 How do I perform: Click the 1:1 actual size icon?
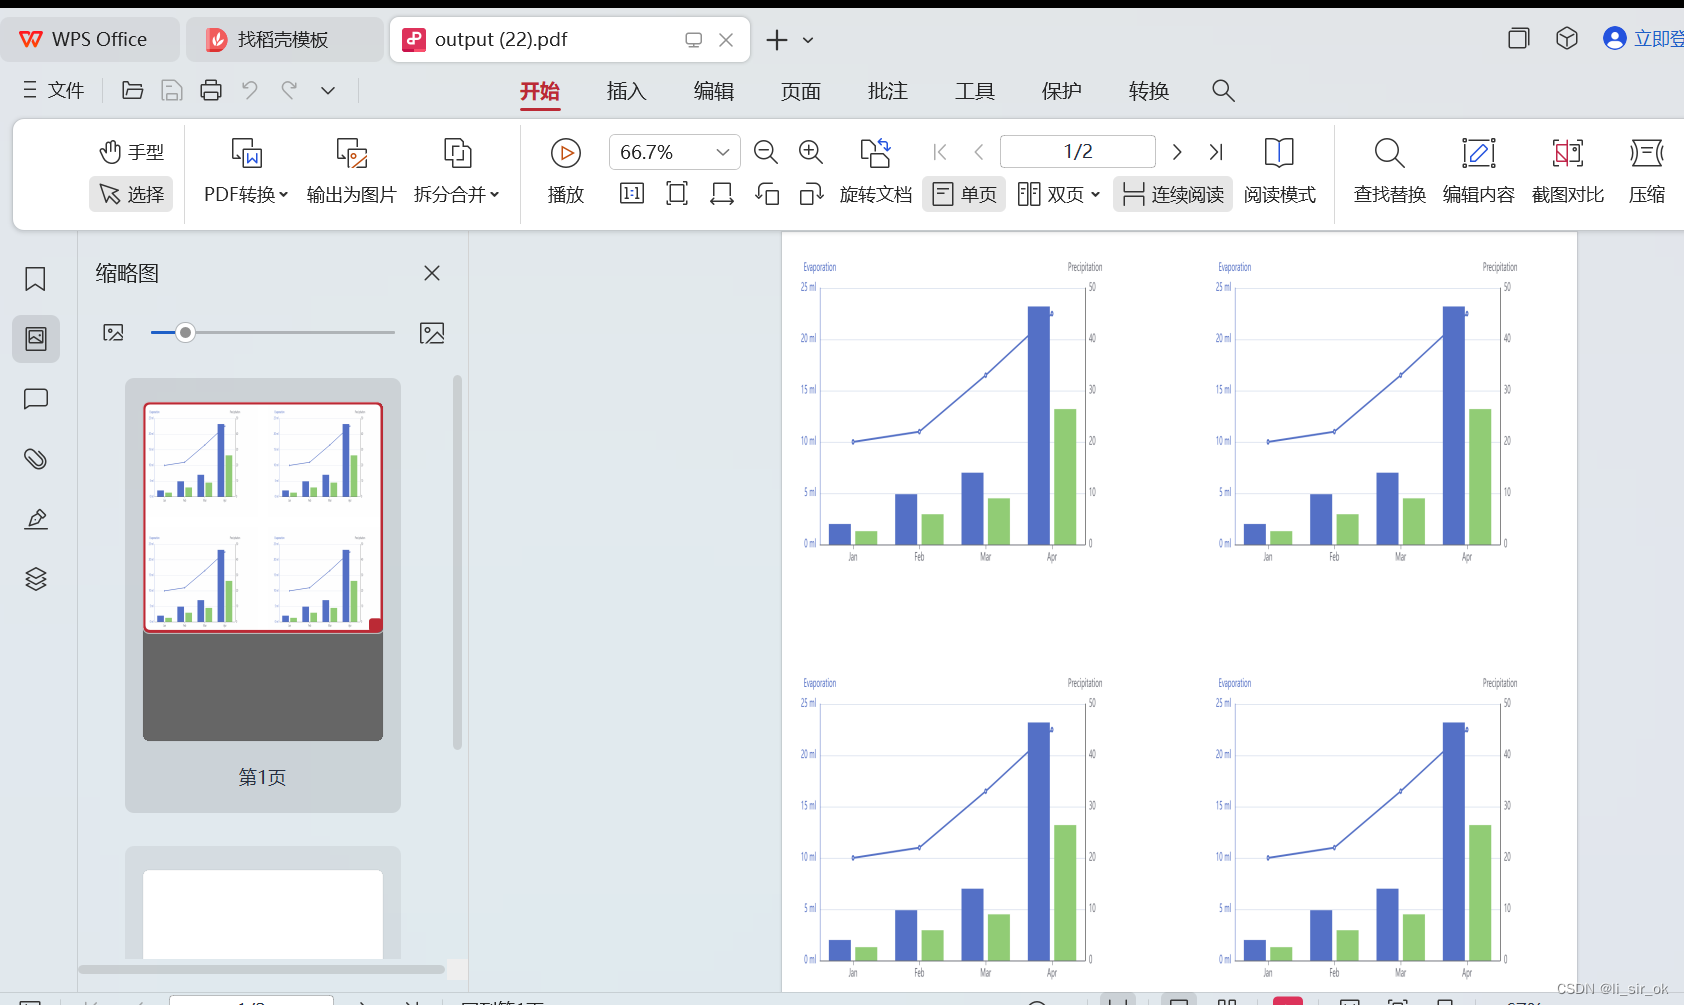click(632, 193)
